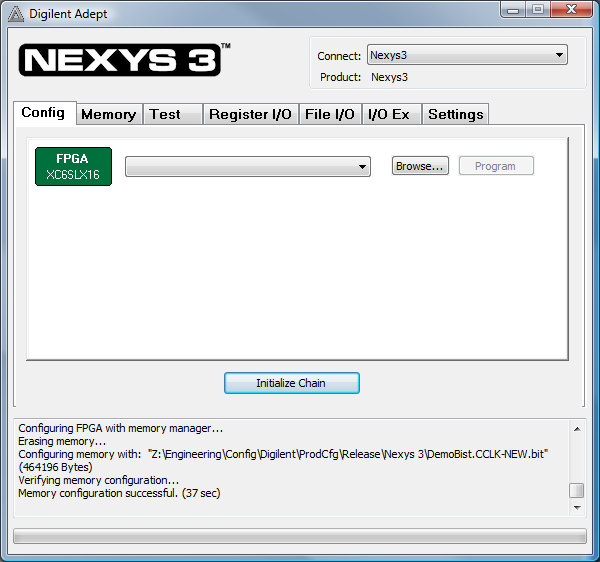Click the log scrollbar up arrow
The width and height of the screenshot is (600, 562).
pos(577,429)
